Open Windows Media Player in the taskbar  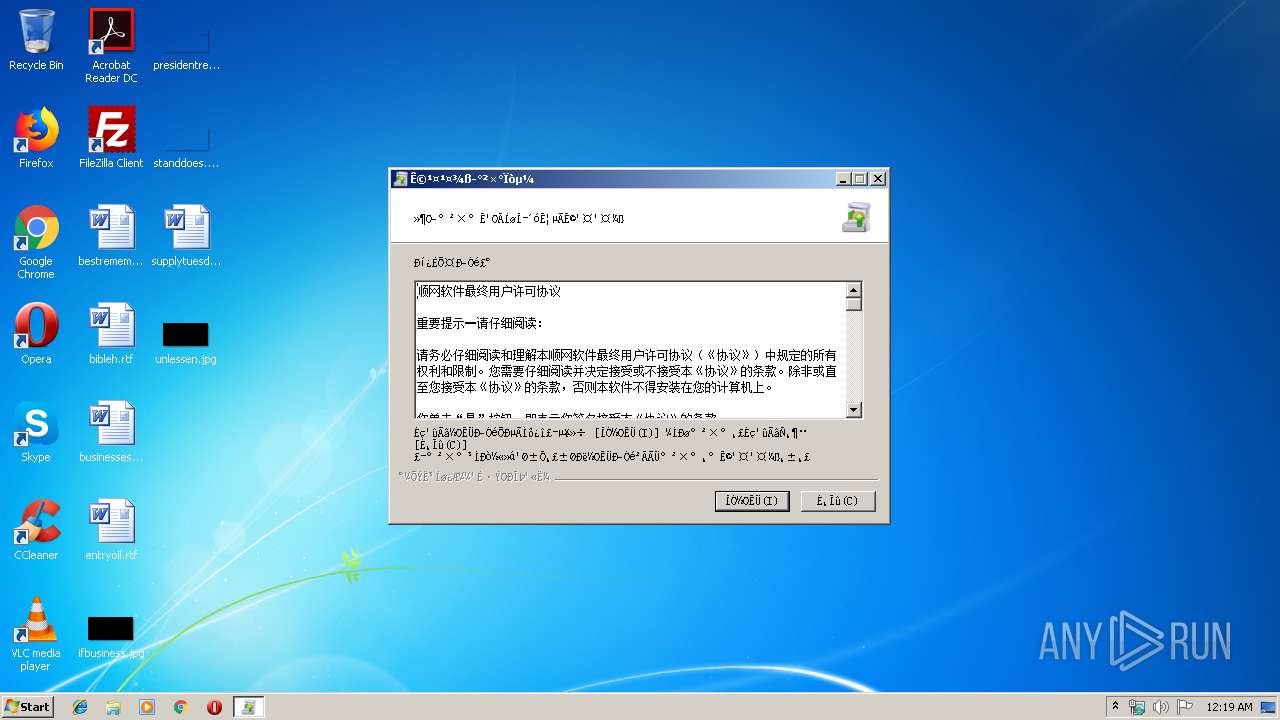pyautogui.click(x=147, y=707)
